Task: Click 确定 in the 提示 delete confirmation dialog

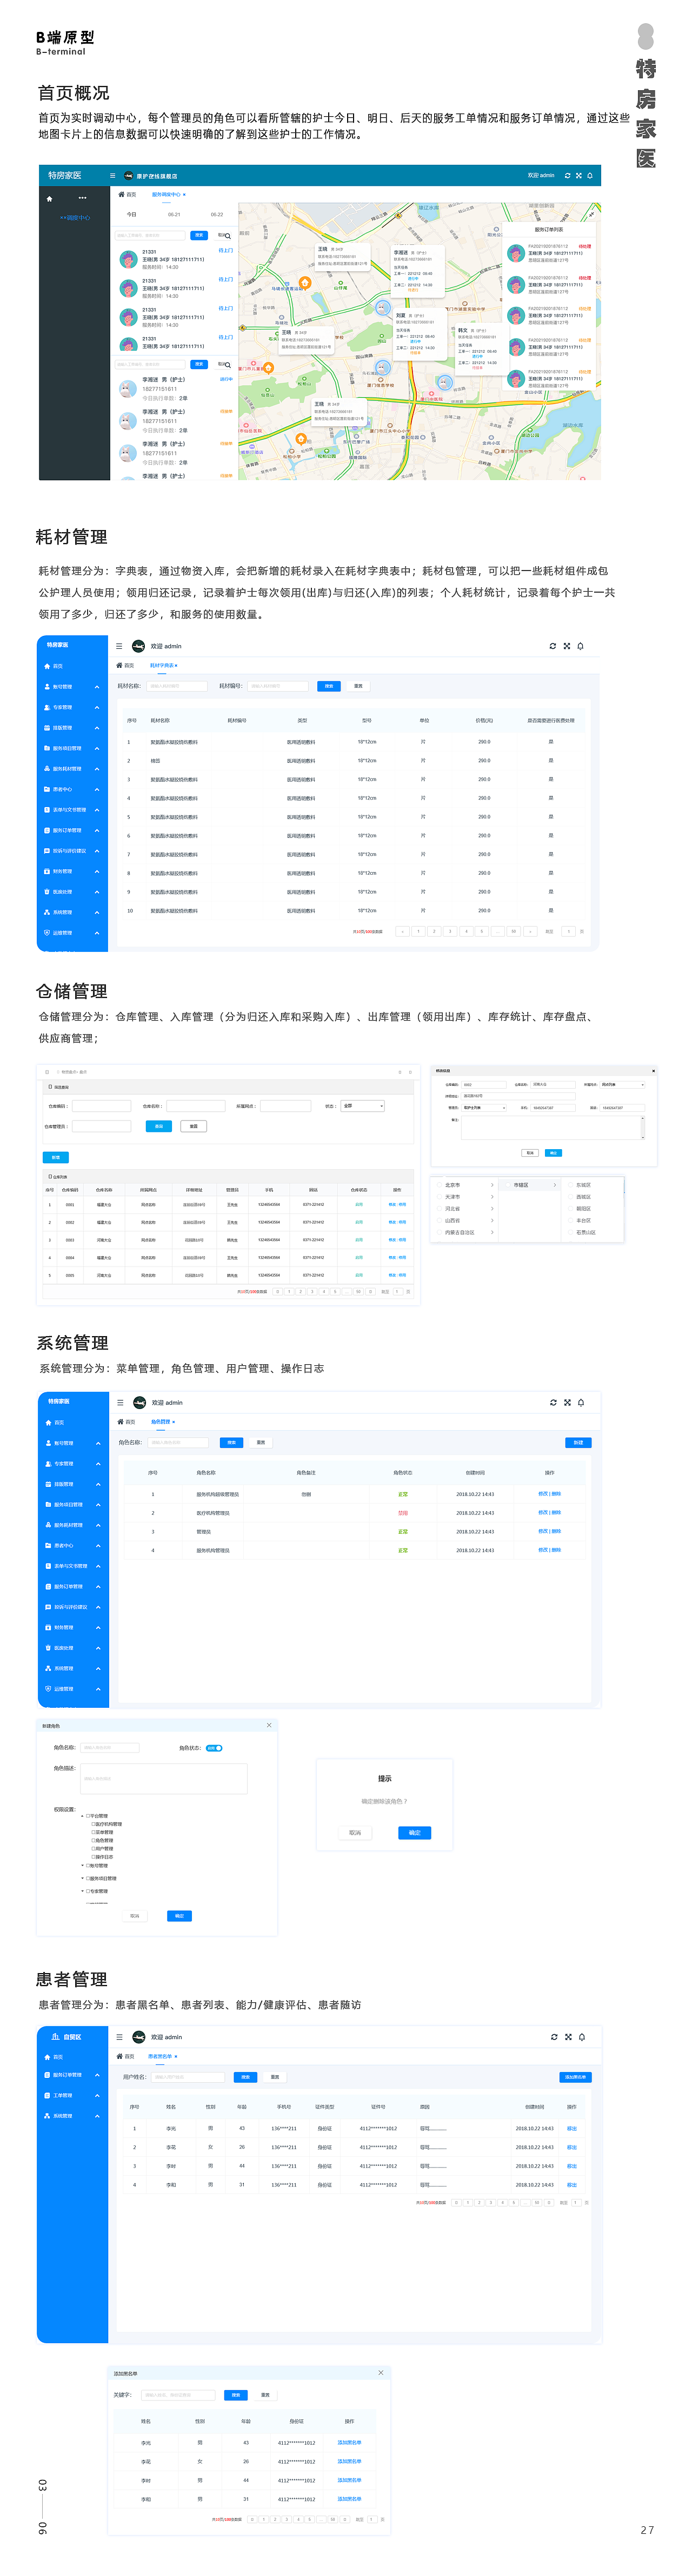Action: (415, 1833)
